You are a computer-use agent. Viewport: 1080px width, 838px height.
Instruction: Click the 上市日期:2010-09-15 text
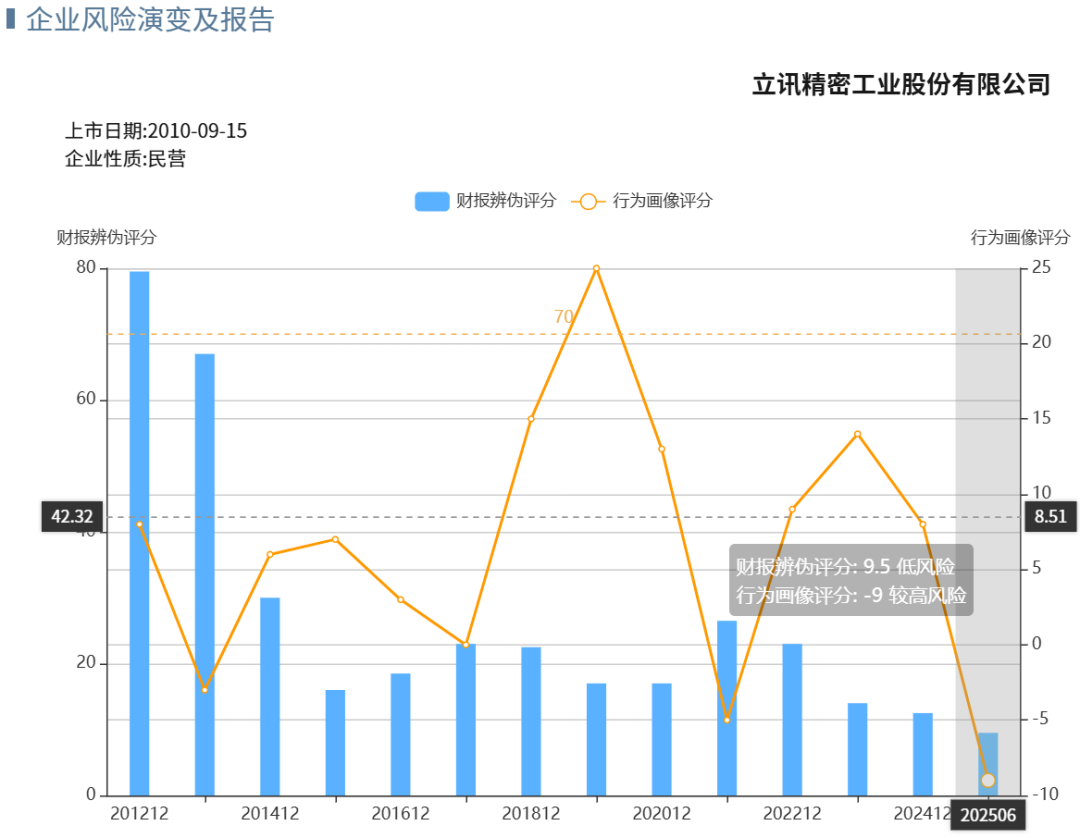click(x=156, y=131)
